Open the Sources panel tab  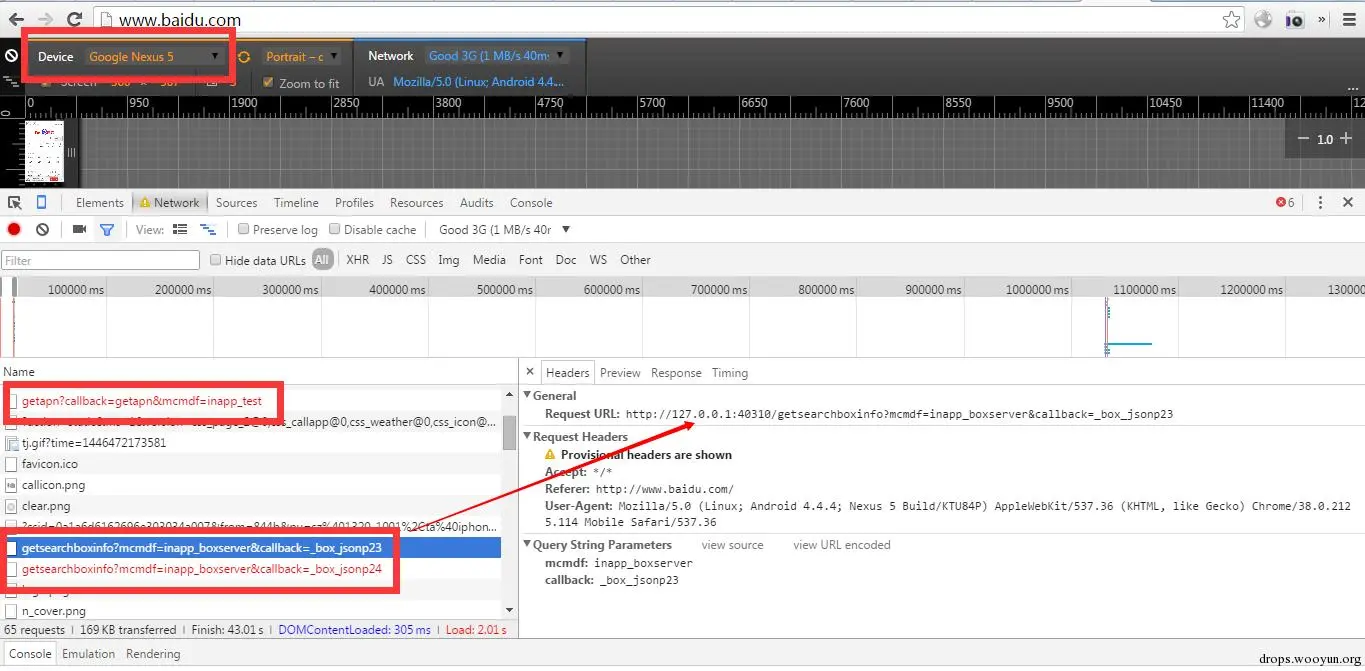point(237,202)
